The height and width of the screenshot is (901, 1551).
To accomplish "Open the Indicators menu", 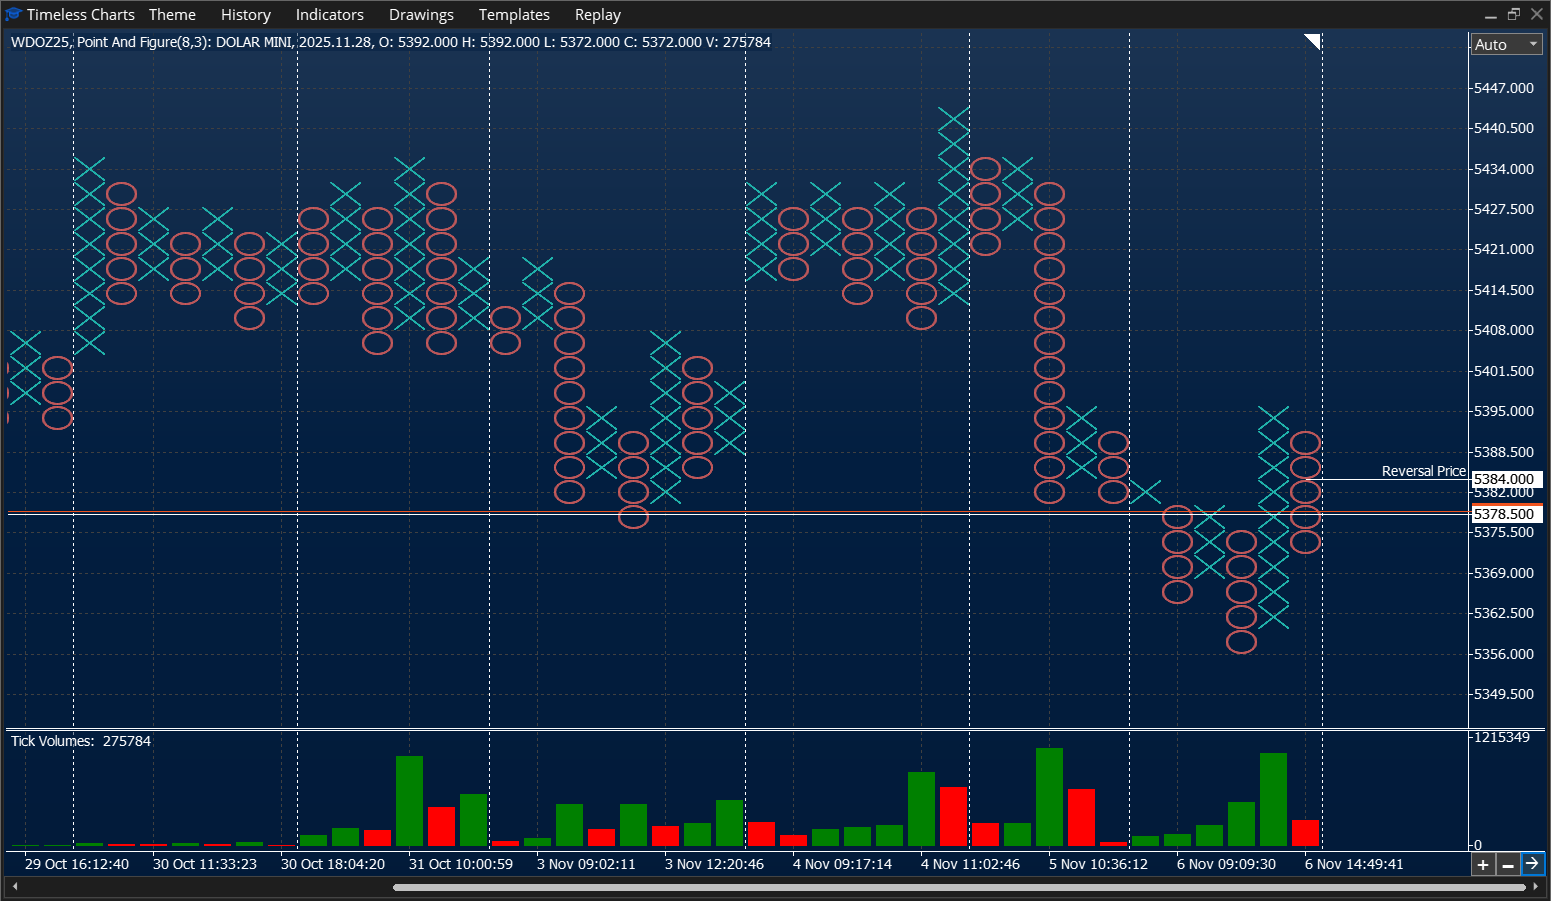I will [329, 14].
